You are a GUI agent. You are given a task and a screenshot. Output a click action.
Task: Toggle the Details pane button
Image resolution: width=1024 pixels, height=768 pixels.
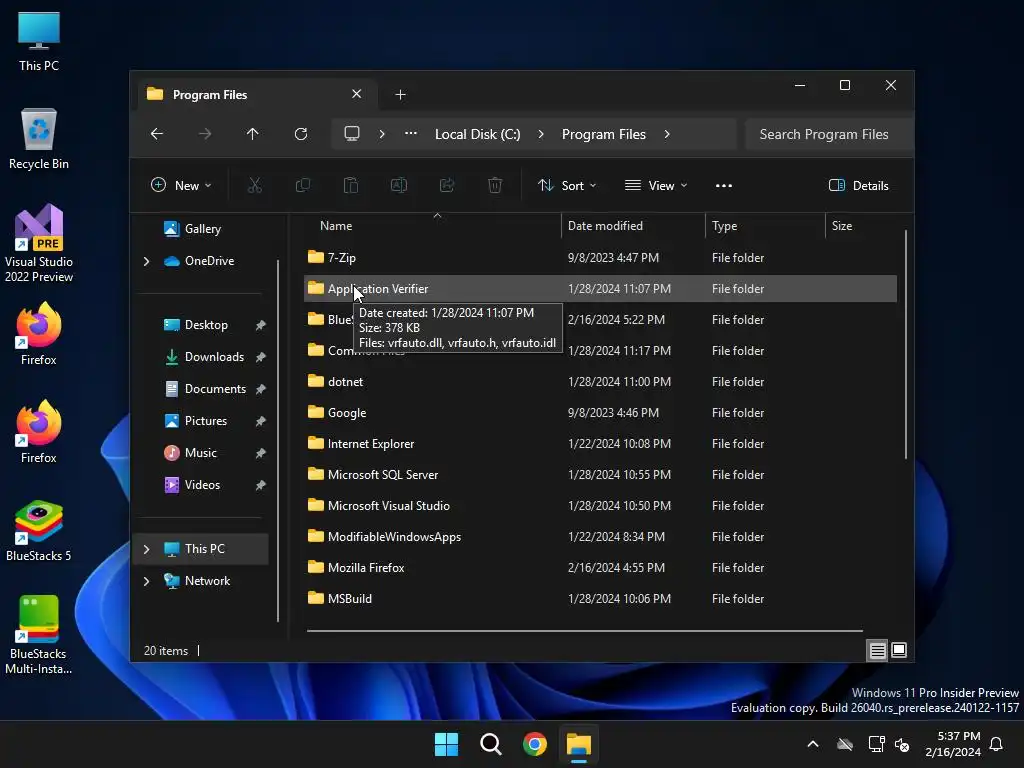[x=859, y=185]
